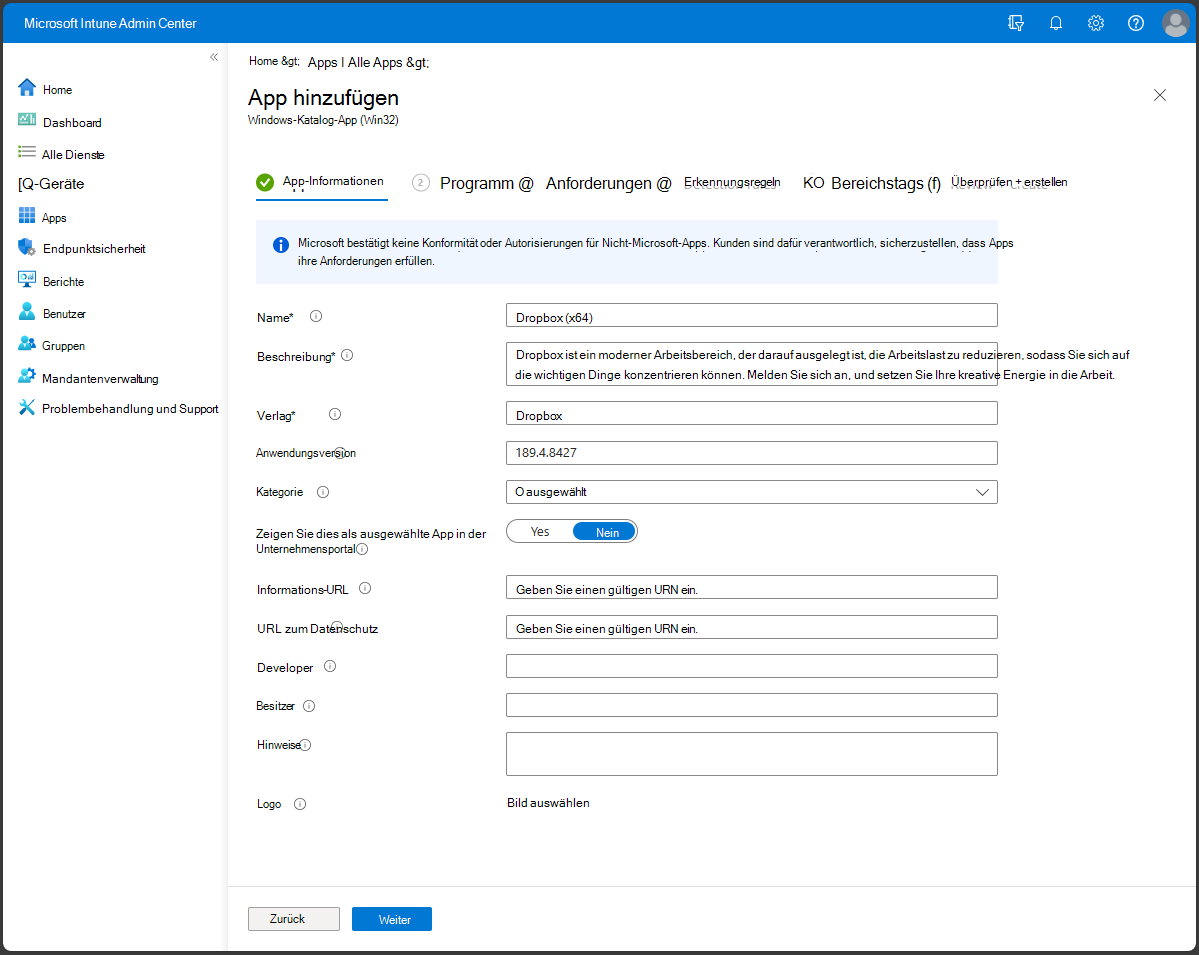Collapse the left navigation sidebar

tap(214, 57)
